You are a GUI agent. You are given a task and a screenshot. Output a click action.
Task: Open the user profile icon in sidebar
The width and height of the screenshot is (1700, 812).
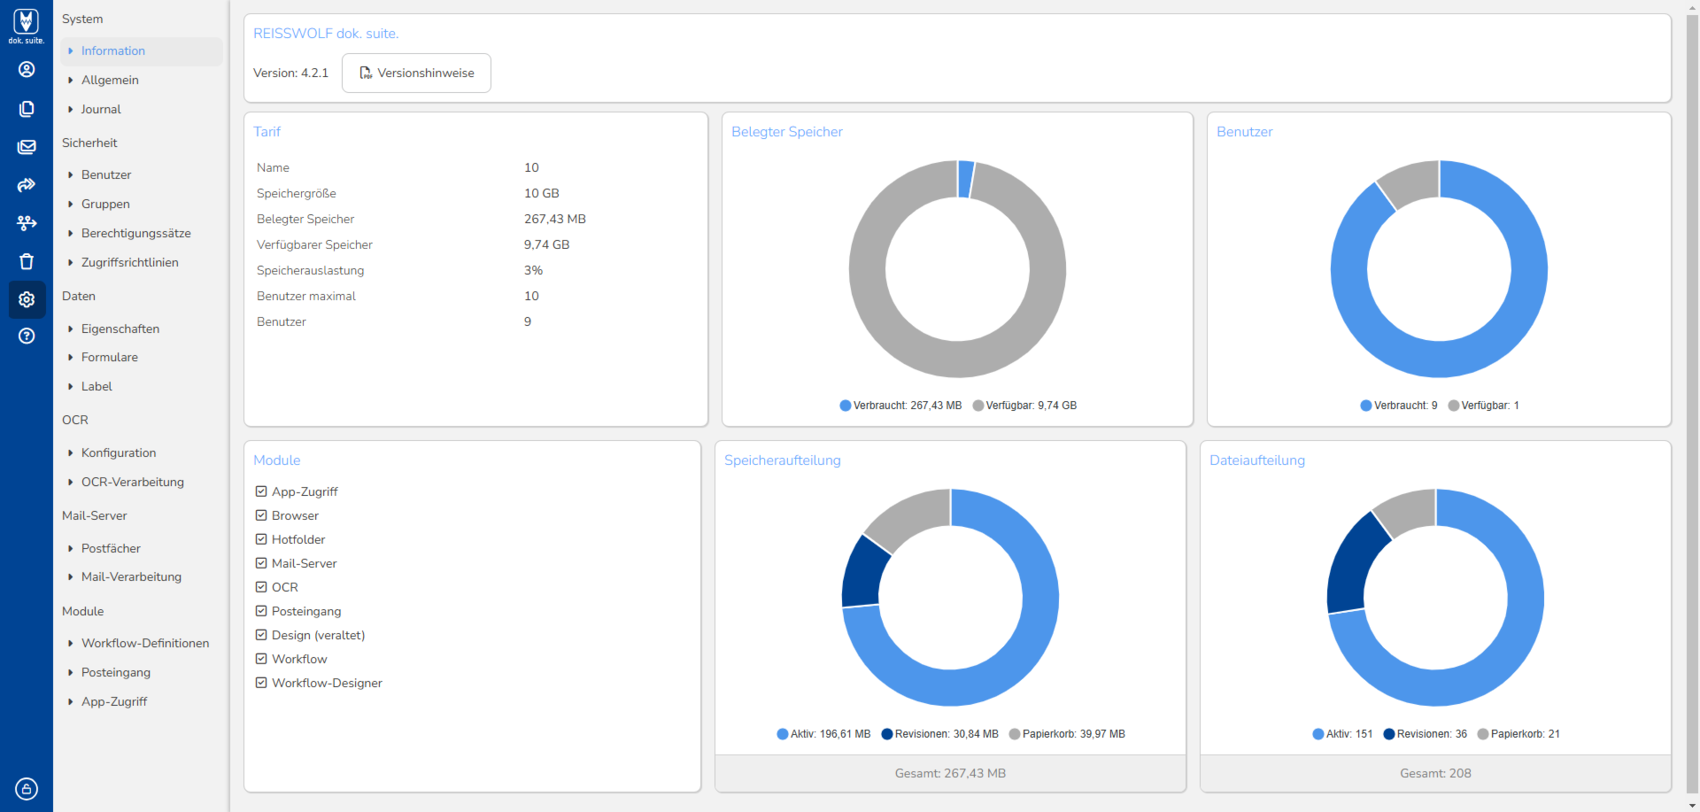pos(26,69)
